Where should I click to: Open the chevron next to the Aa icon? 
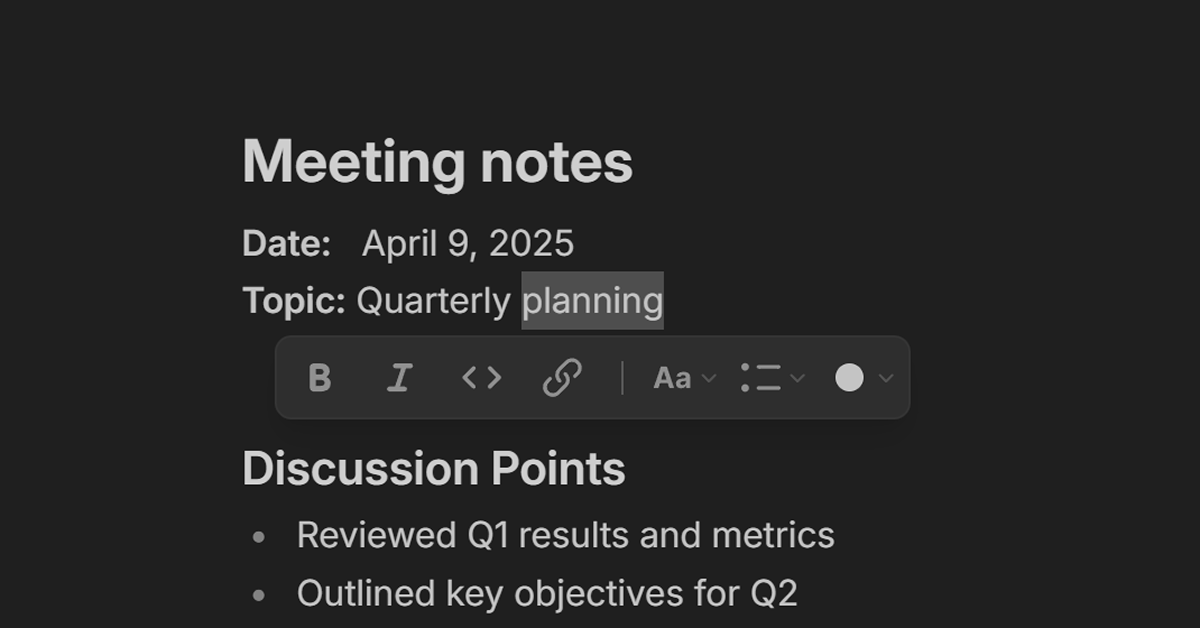tap(708, 379)
